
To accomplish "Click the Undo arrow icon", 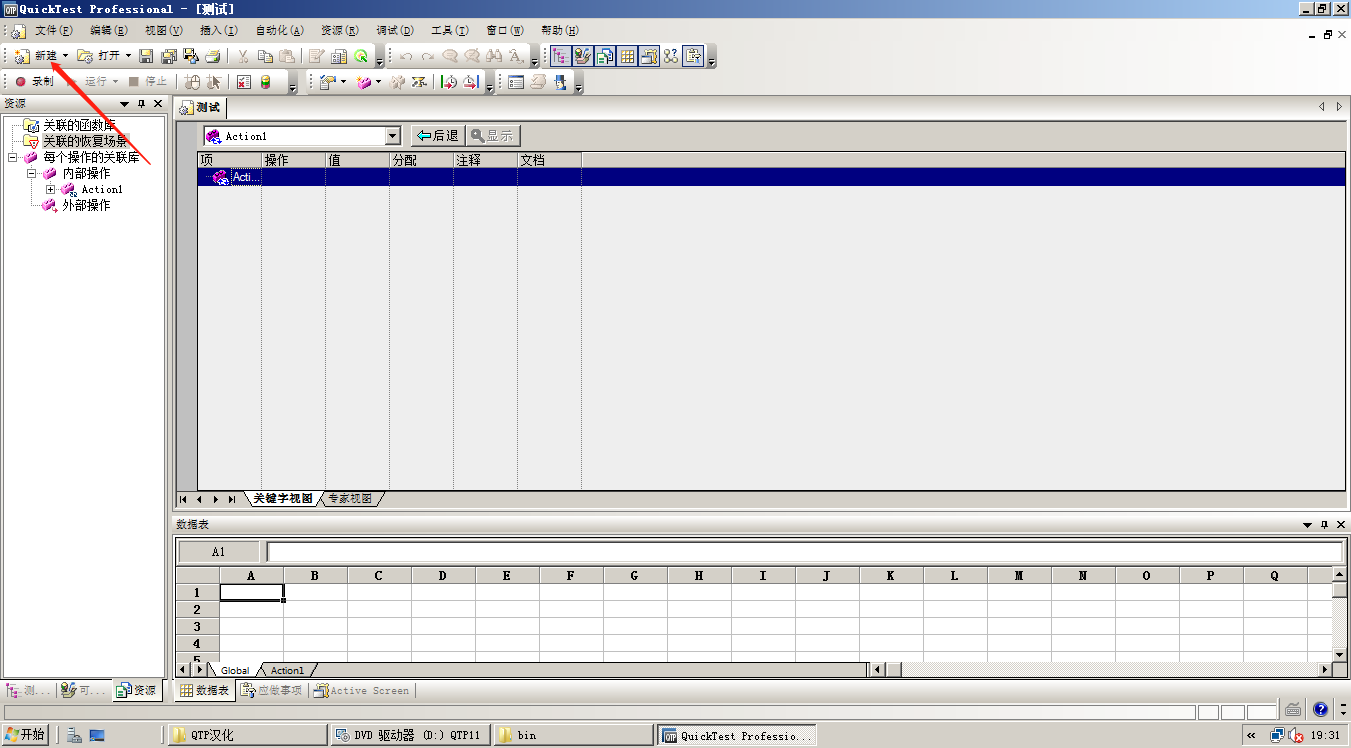I will tap(406, 56).
